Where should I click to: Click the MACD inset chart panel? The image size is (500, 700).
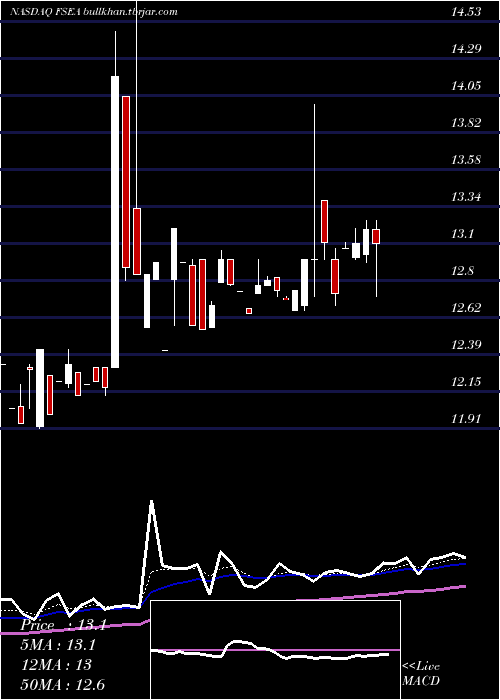coord(275,650)
